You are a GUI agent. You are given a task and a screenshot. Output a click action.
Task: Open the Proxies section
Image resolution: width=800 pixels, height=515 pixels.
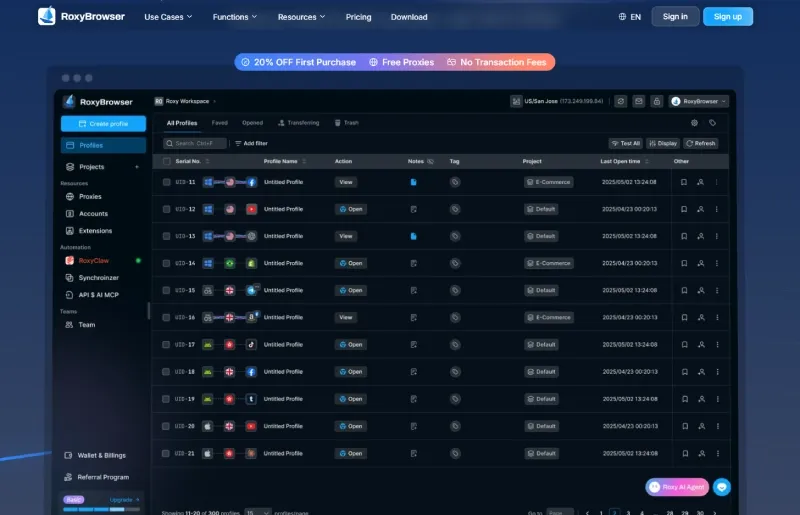[x=84, y=197]
